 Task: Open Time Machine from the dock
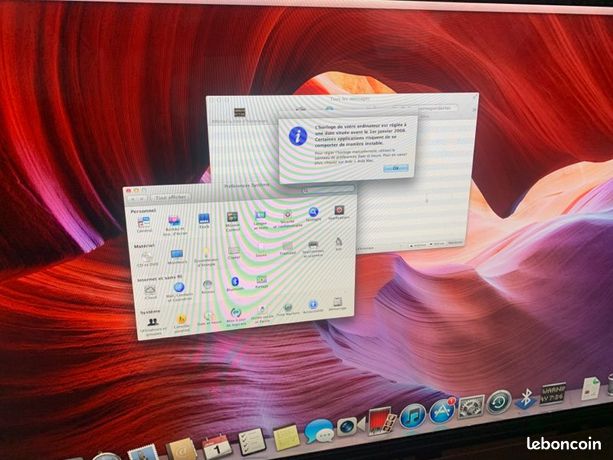coord(499,401)
